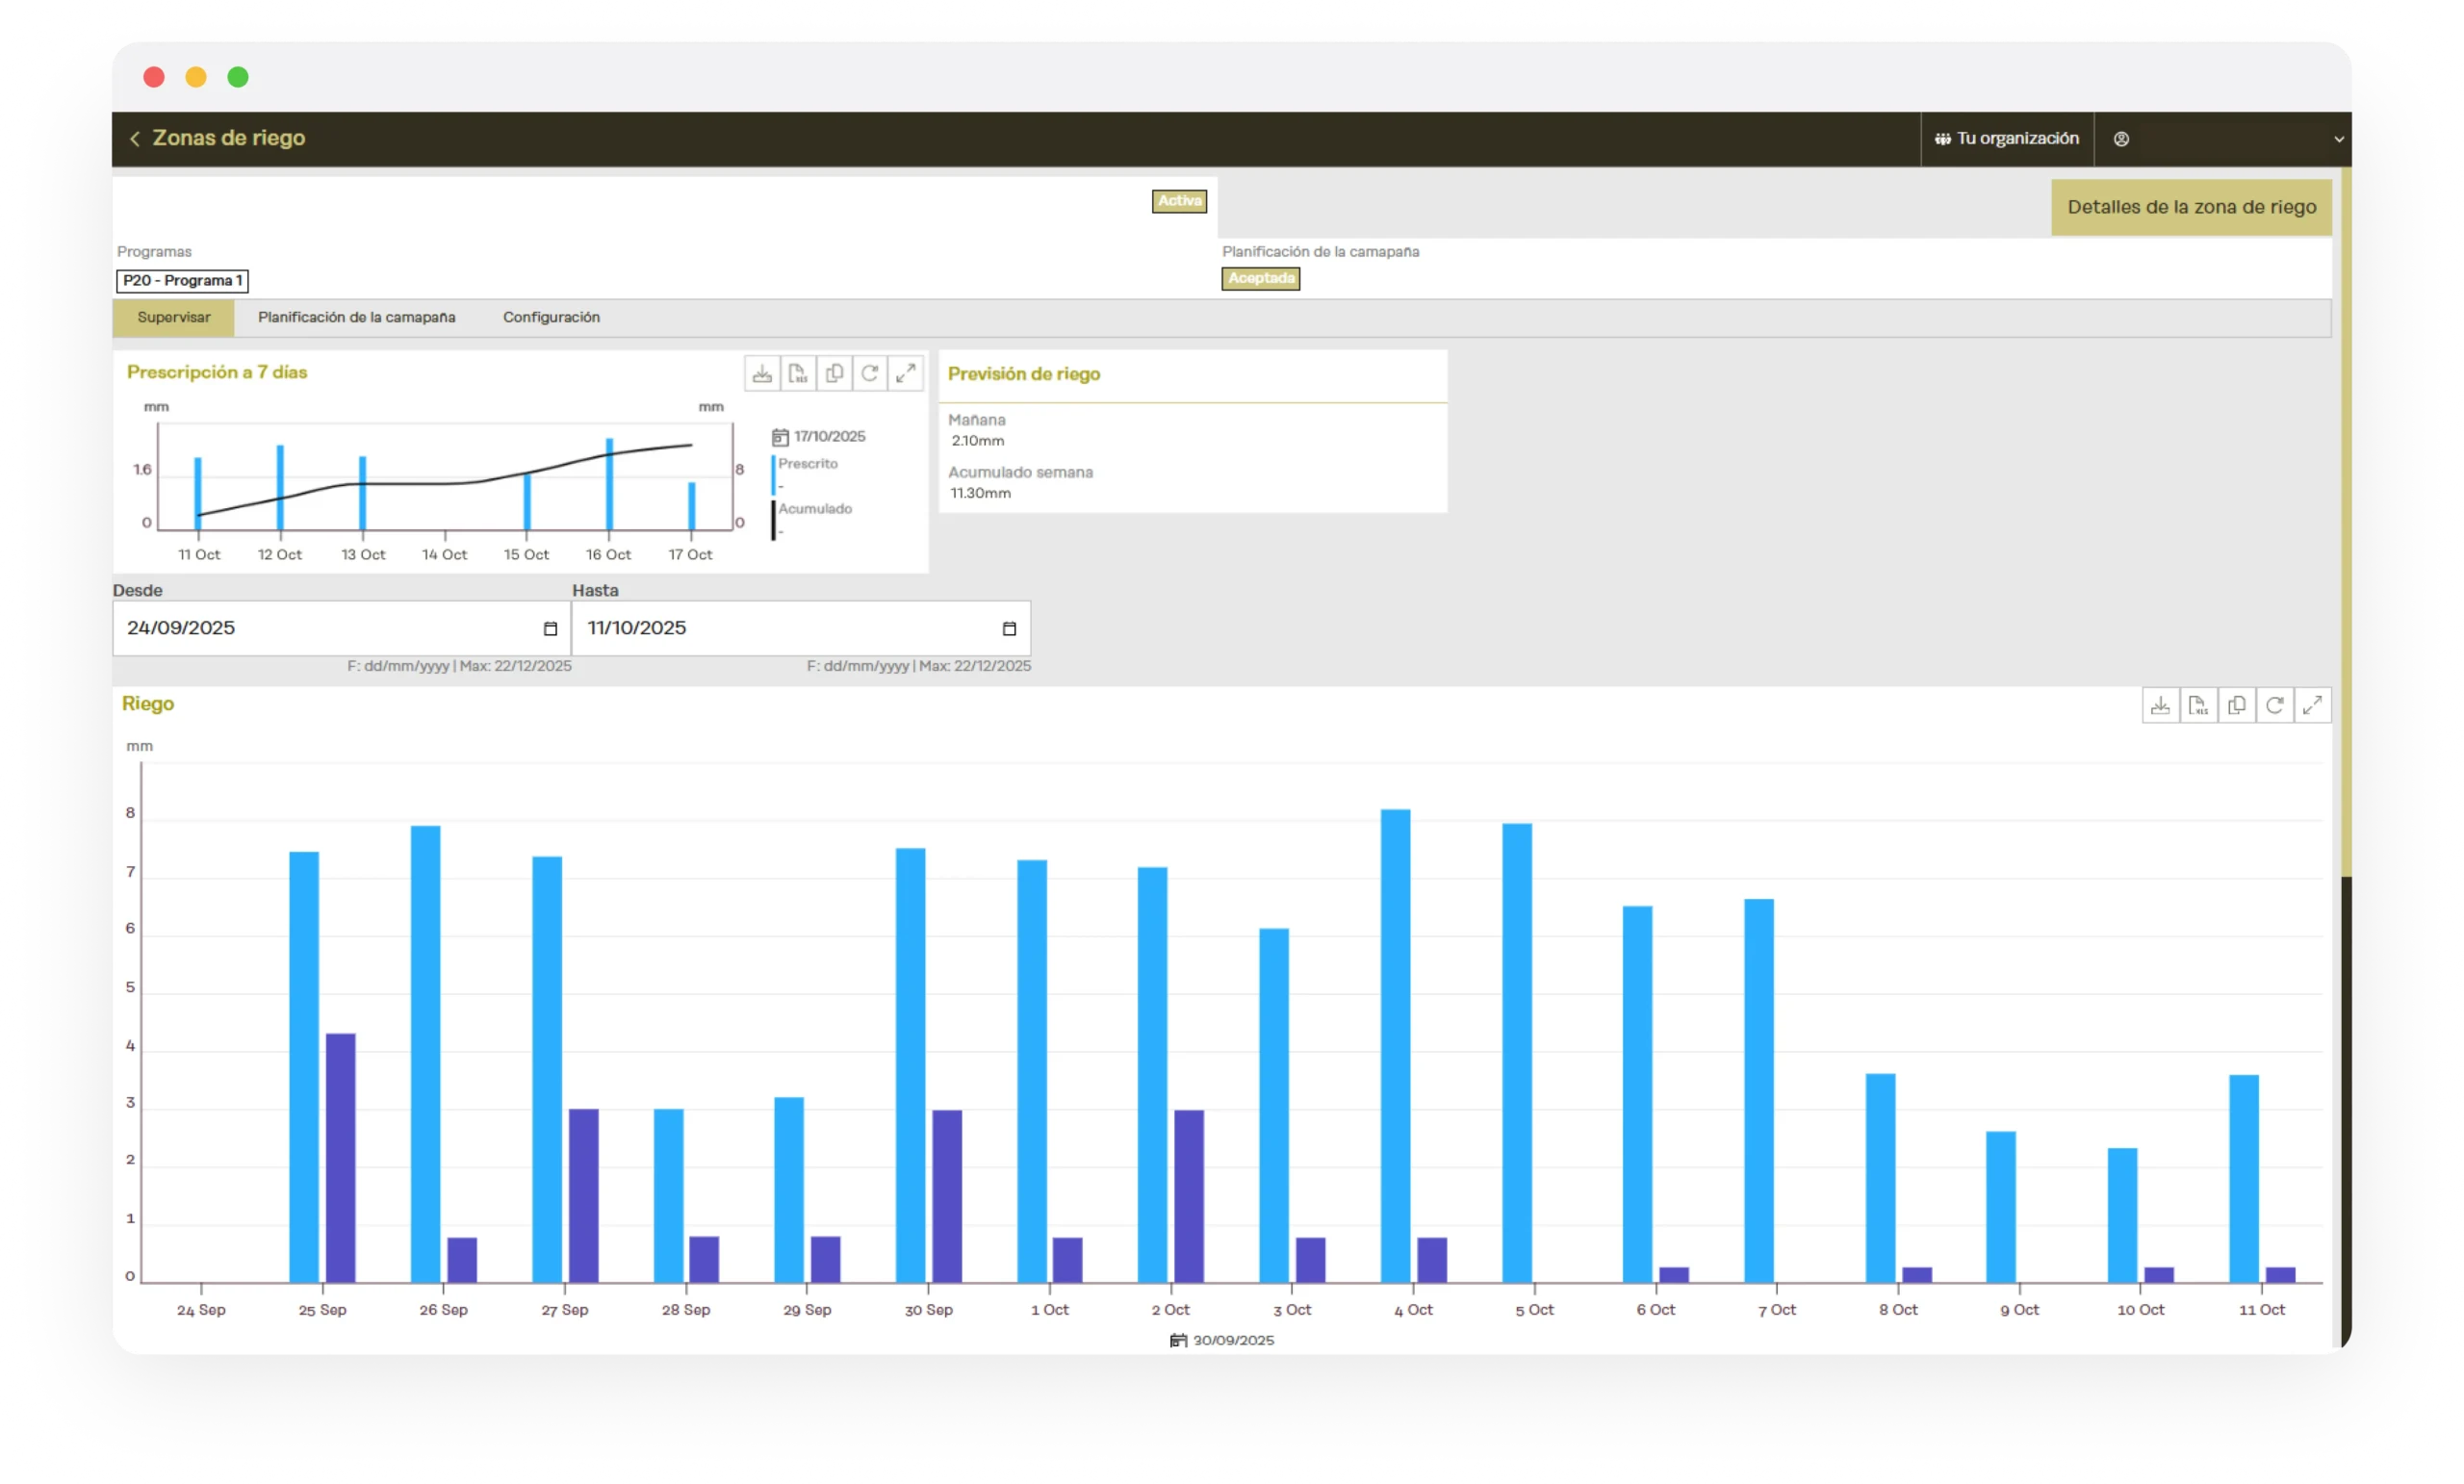Copy the Prescripción a 7 días chart
The height and width of the screenshot is (1484, 2464).
(834, 374)
